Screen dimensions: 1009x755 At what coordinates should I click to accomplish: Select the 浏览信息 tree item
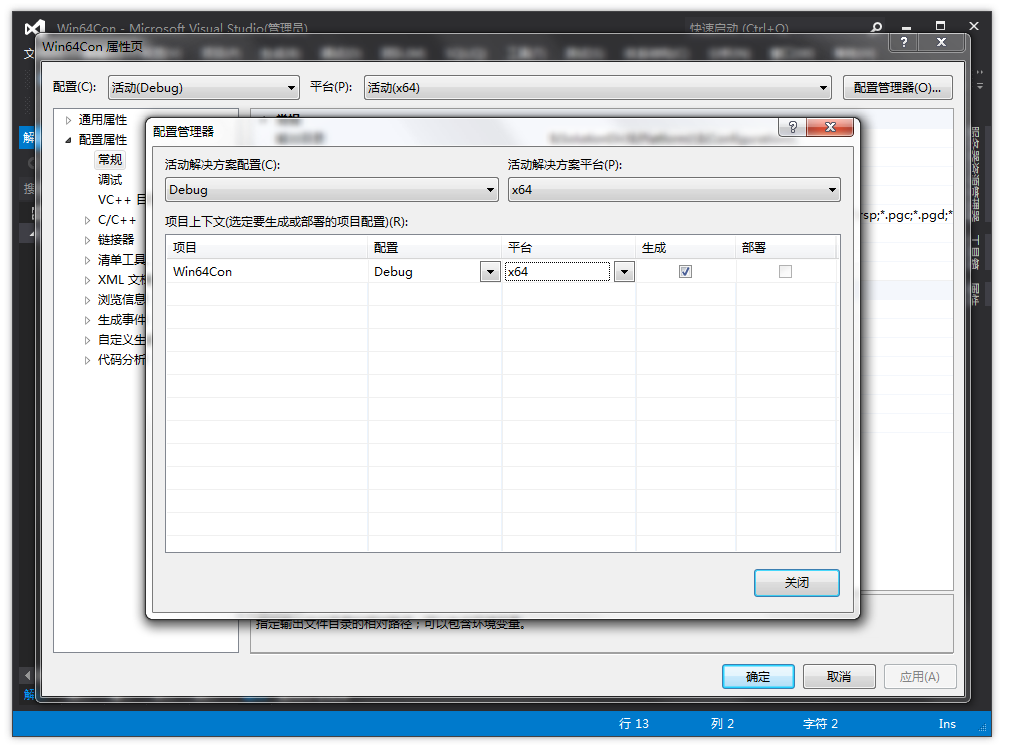[x=122, y=300]
